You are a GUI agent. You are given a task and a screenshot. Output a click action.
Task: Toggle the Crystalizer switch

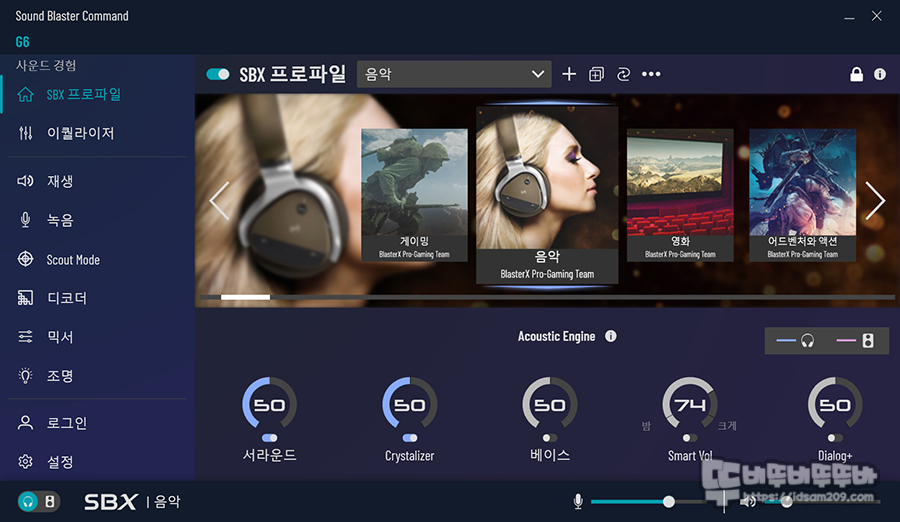pos(409,438)
